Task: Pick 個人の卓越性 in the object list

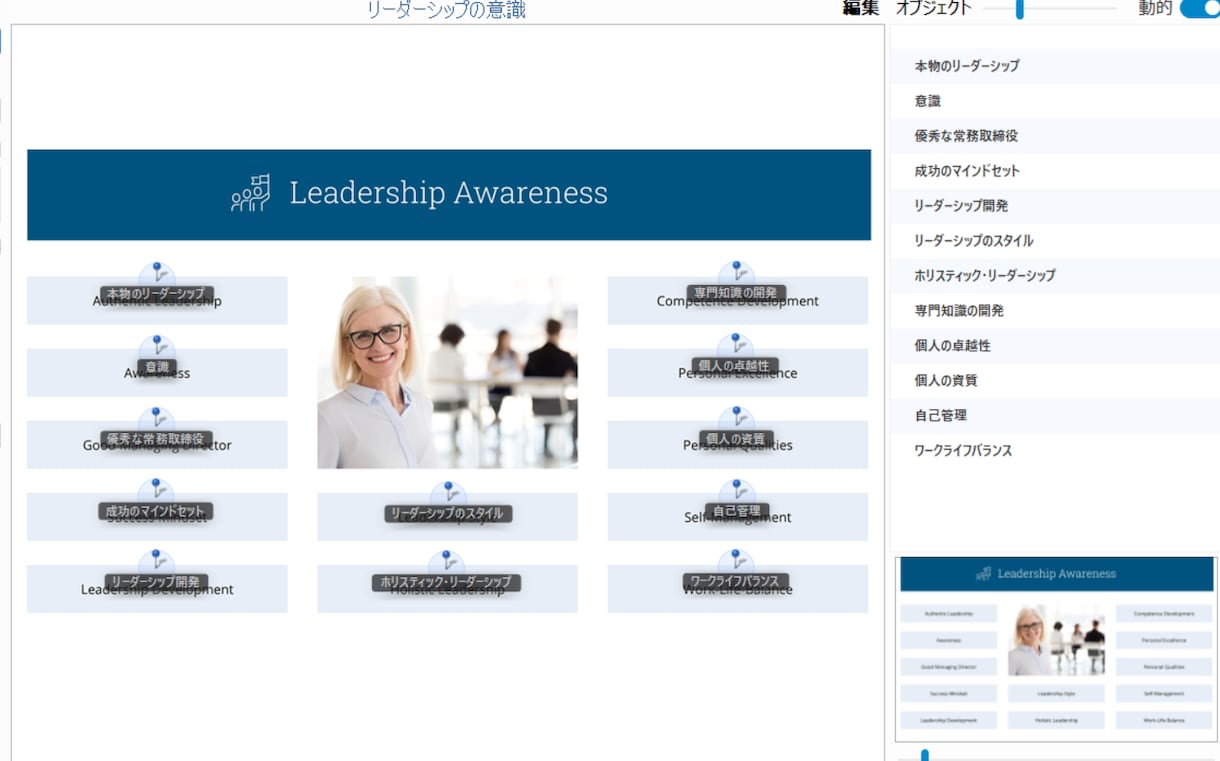Action: click(1055, 346)
